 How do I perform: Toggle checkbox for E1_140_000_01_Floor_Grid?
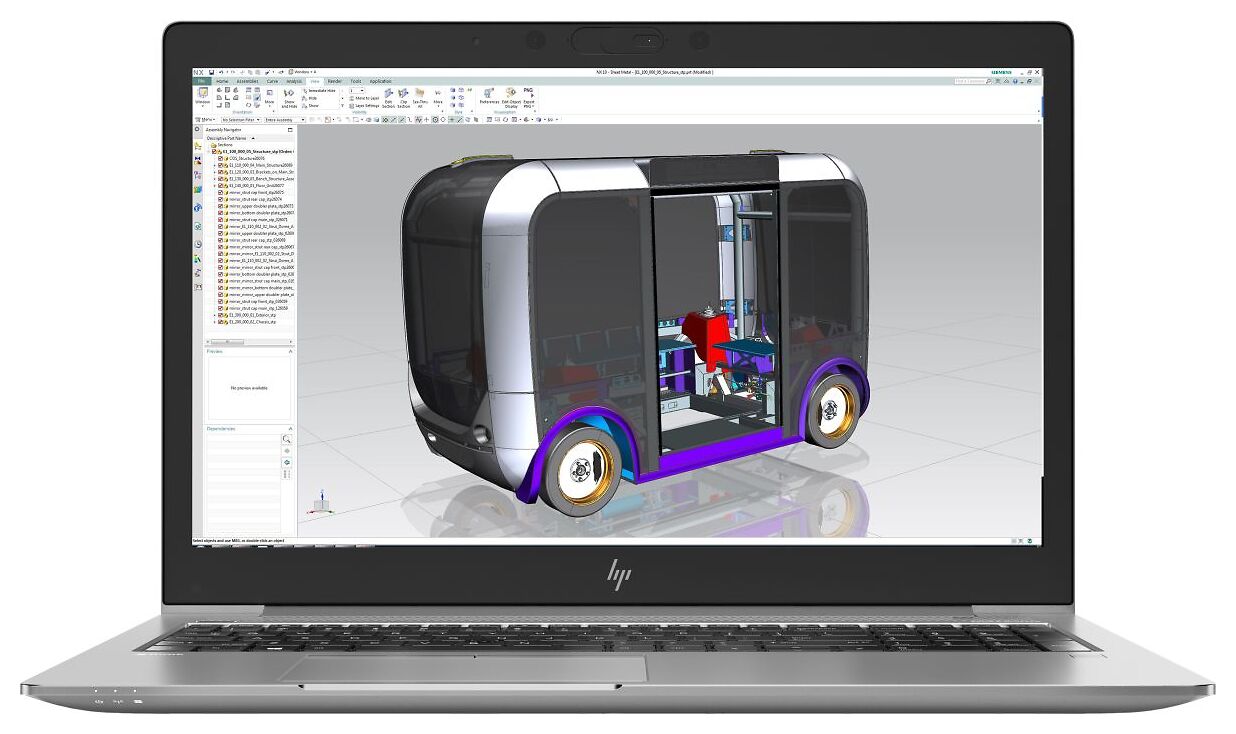pos(221,186)
